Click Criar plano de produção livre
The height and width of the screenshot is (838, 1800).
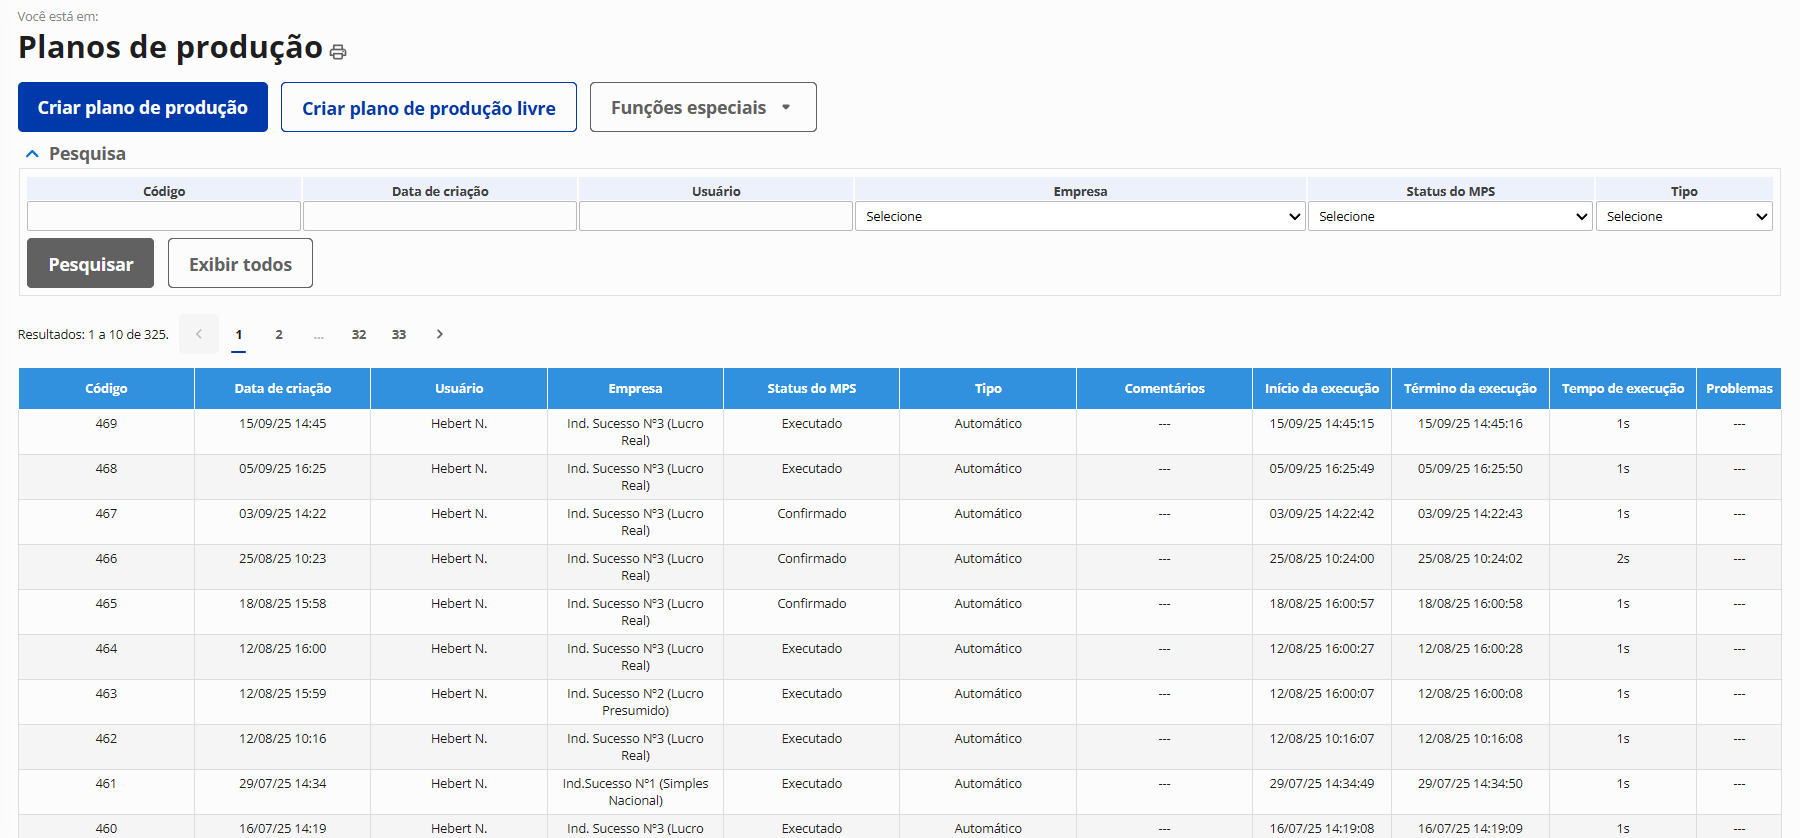(x=428, y=108)
